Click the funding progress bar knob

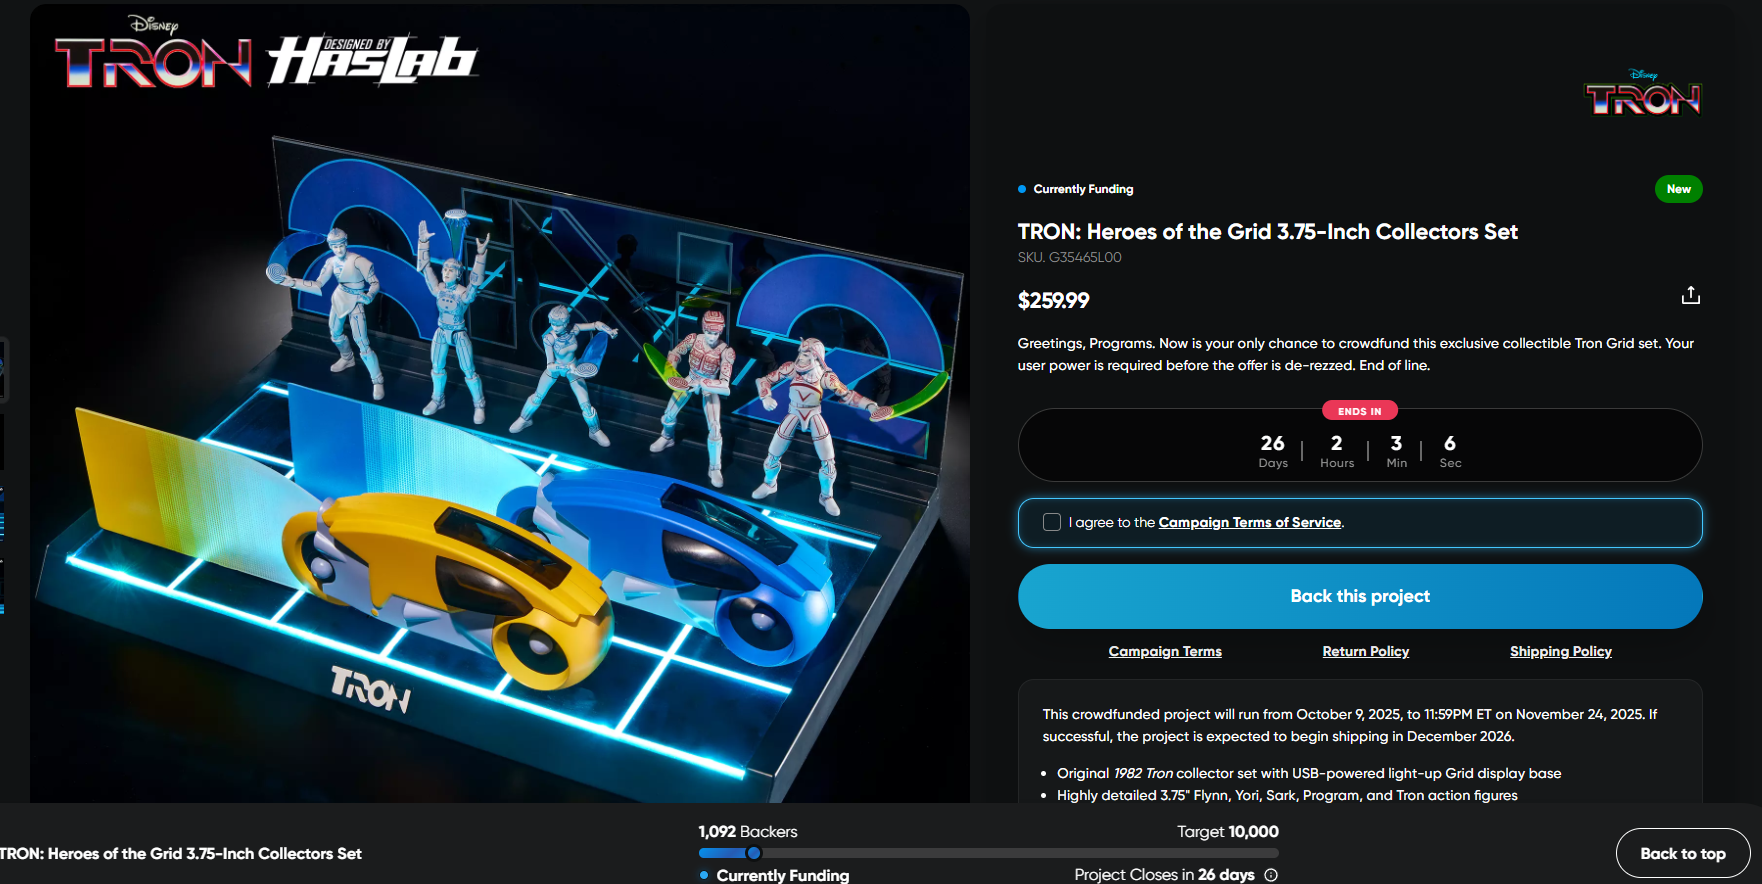coord(754,853)
